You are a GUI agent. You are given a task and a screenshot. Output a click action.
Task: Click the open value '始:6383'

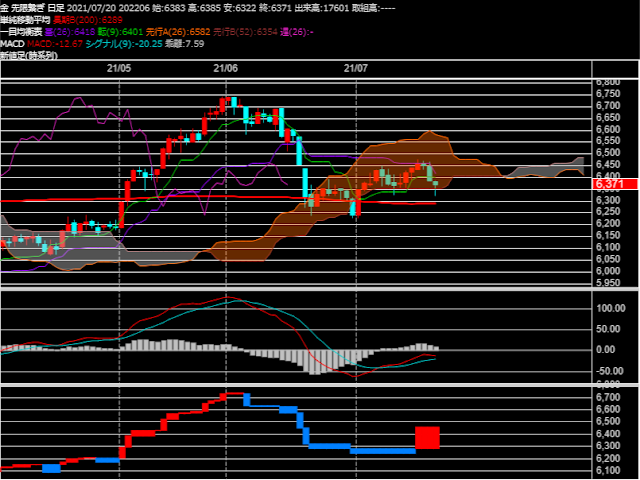168,8
